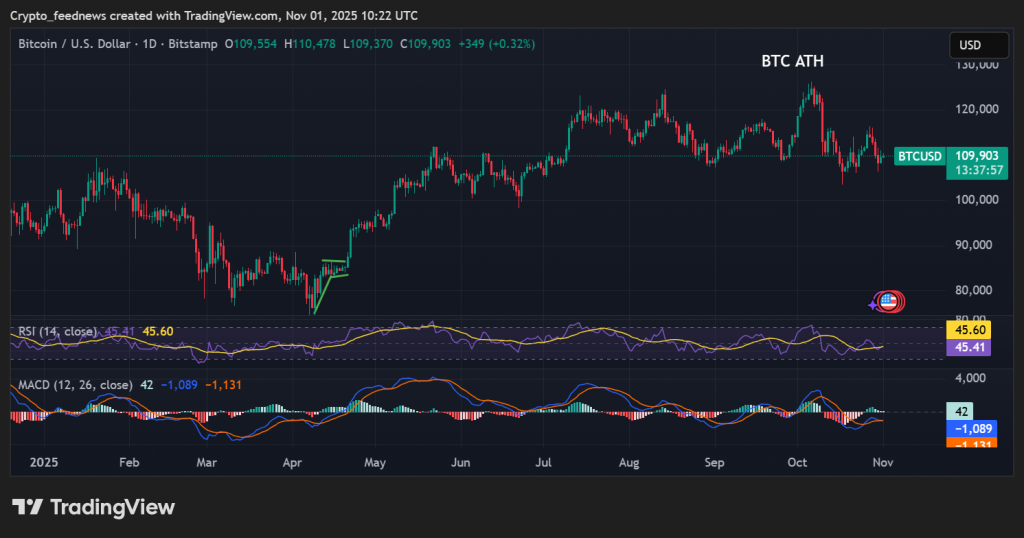1024x538 pixels.
Task: Click the Jun time axis label
Action: tap(460, 462)
